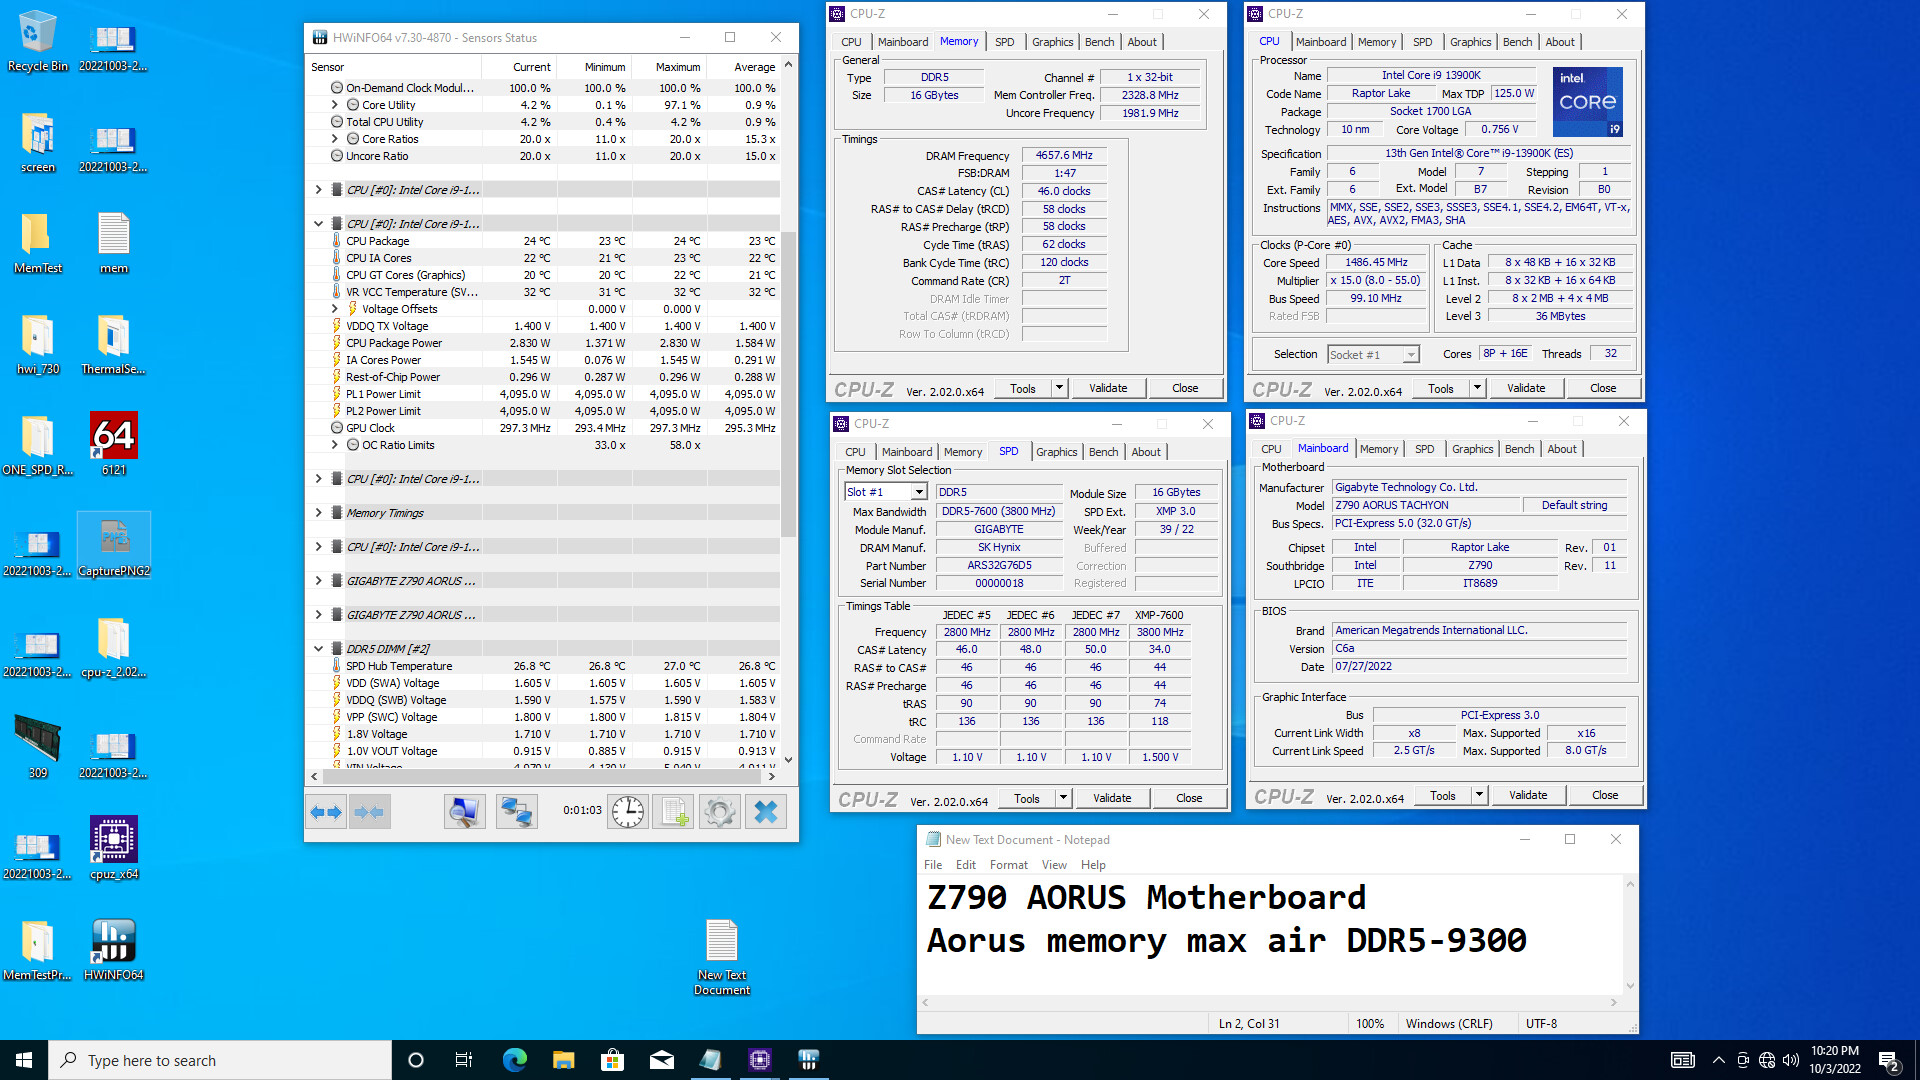This screenshot has height=1080, width=1920.
Task: Open Slot #1 memory slot dropdown
Action: pyautogui.click(x=918, y=492)
